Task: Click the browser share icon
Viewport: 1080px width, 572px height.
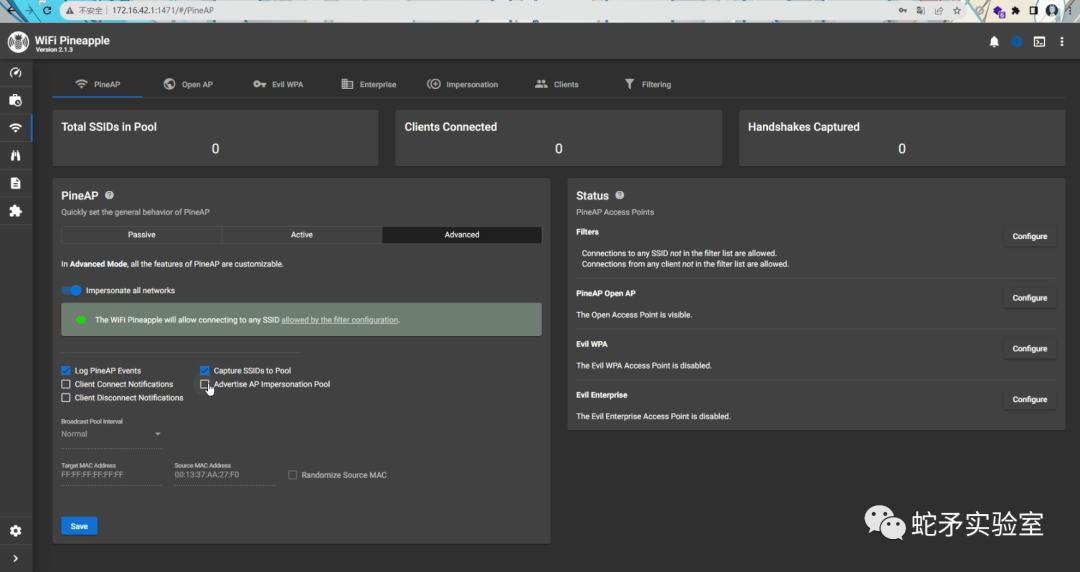Action: click(939, 10)
